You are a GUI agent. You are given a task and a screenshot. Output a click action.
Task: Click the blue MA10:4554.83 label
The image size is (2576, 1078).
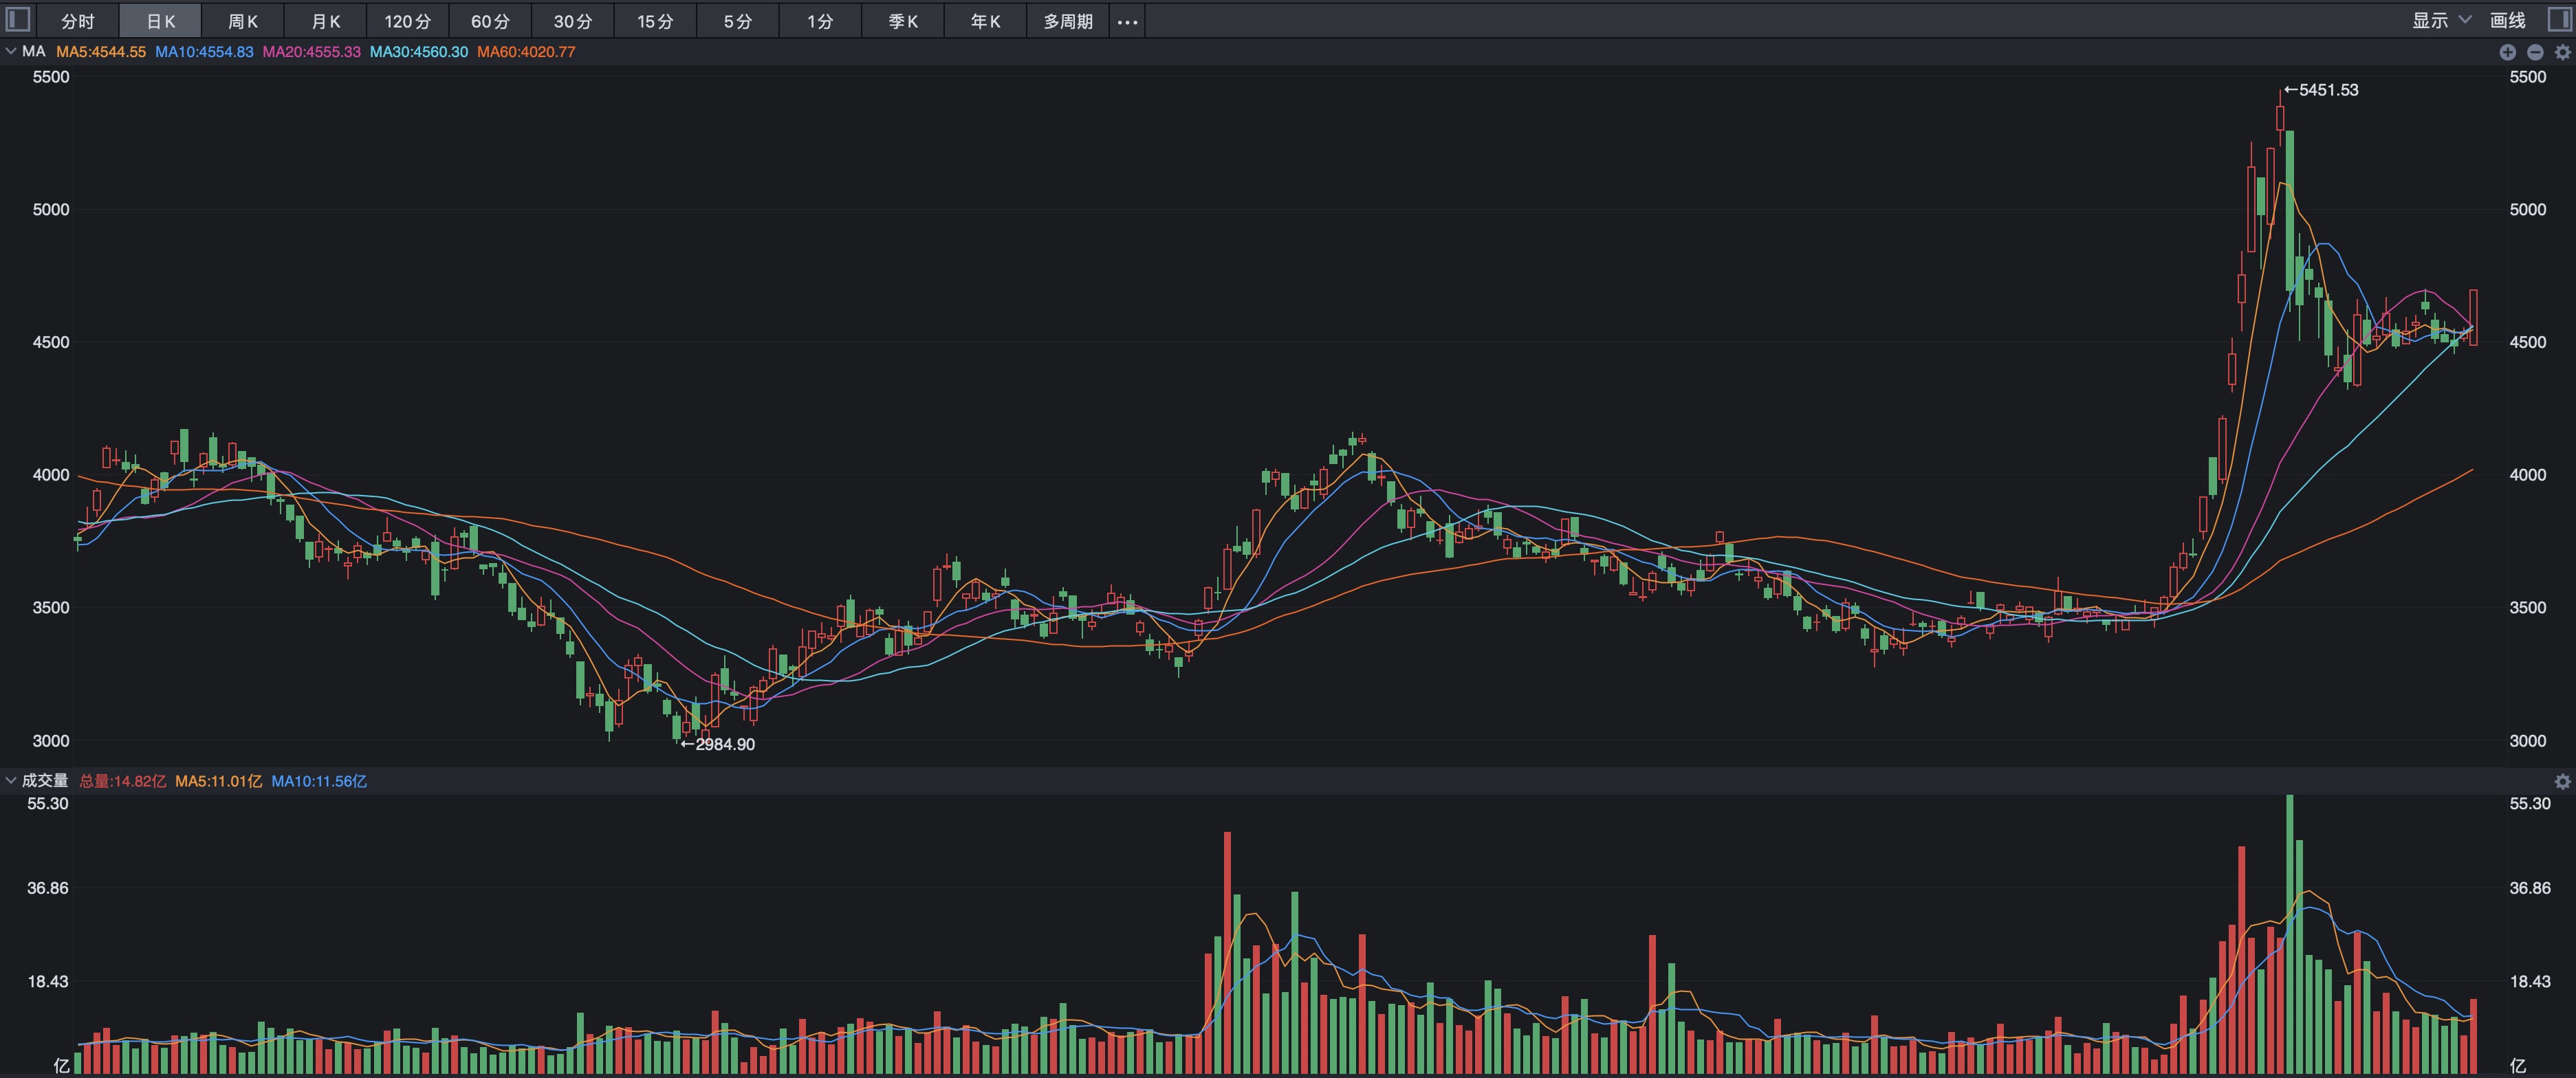(205, 51)
